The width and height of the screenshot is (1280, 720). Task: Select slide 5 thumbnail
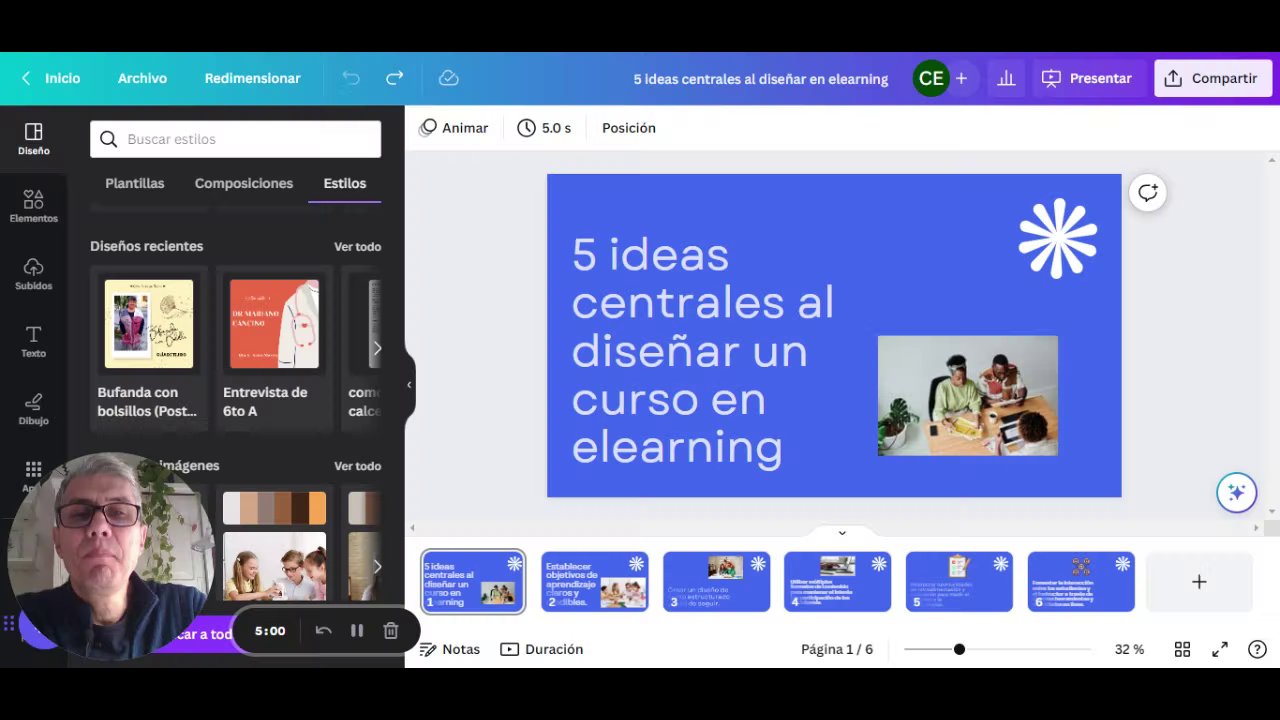pos(959,581)
